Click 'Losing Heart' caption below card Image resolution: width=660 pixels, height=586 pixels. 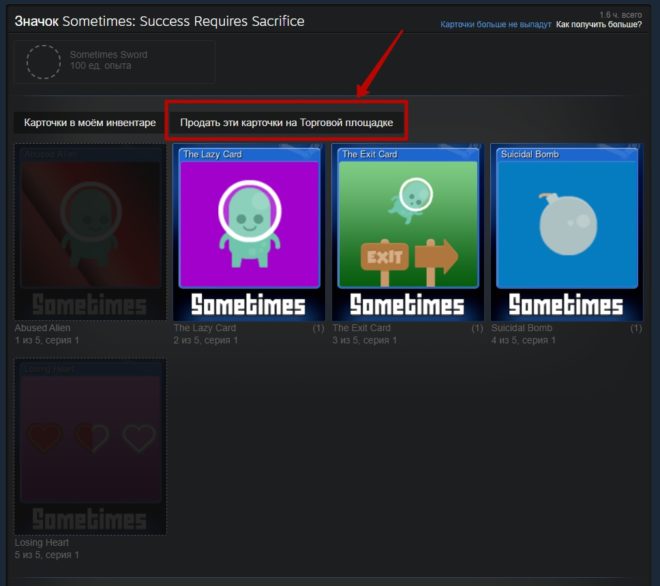coord(42,543)
